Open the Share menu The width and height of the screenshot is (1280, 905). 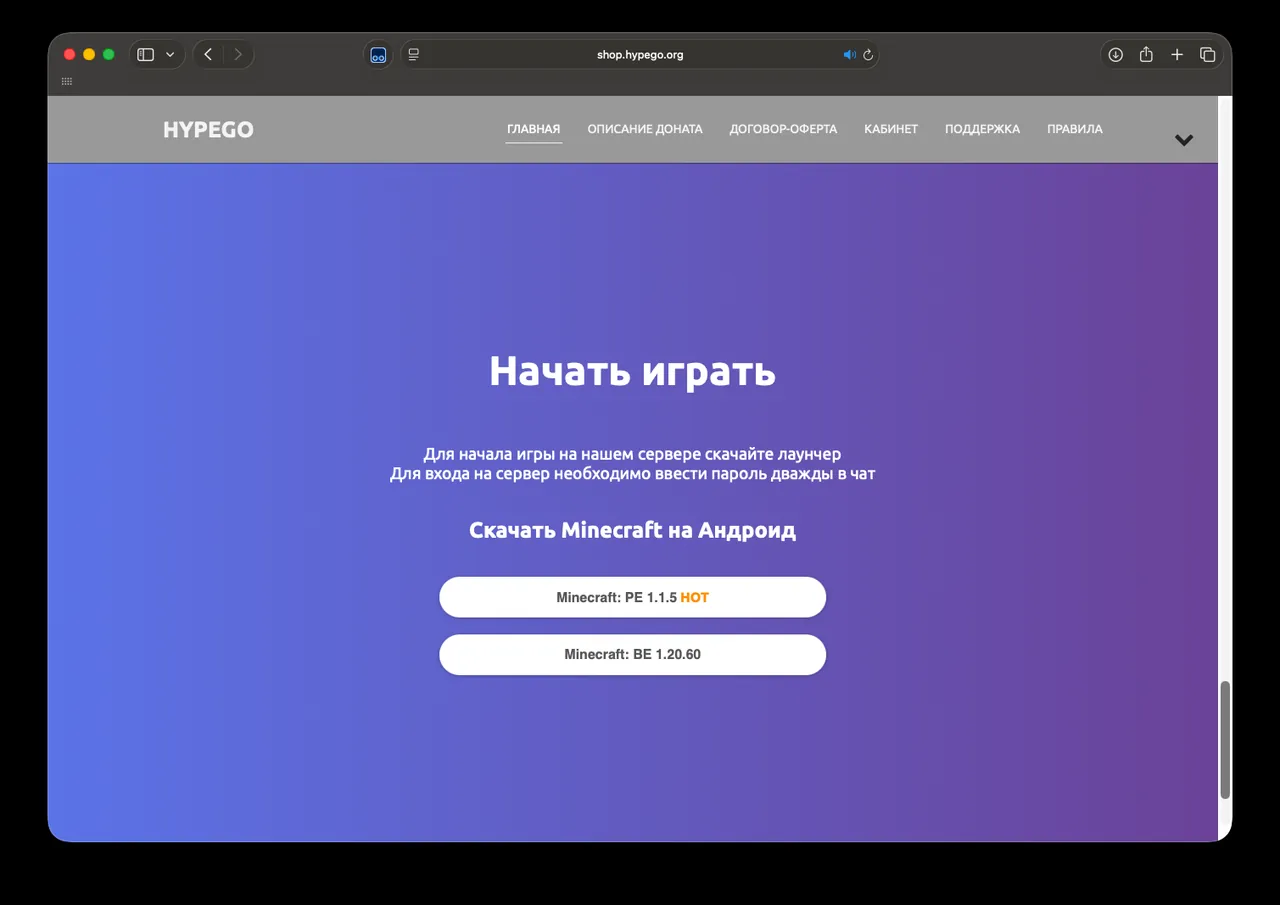(x=1146, y=55)
